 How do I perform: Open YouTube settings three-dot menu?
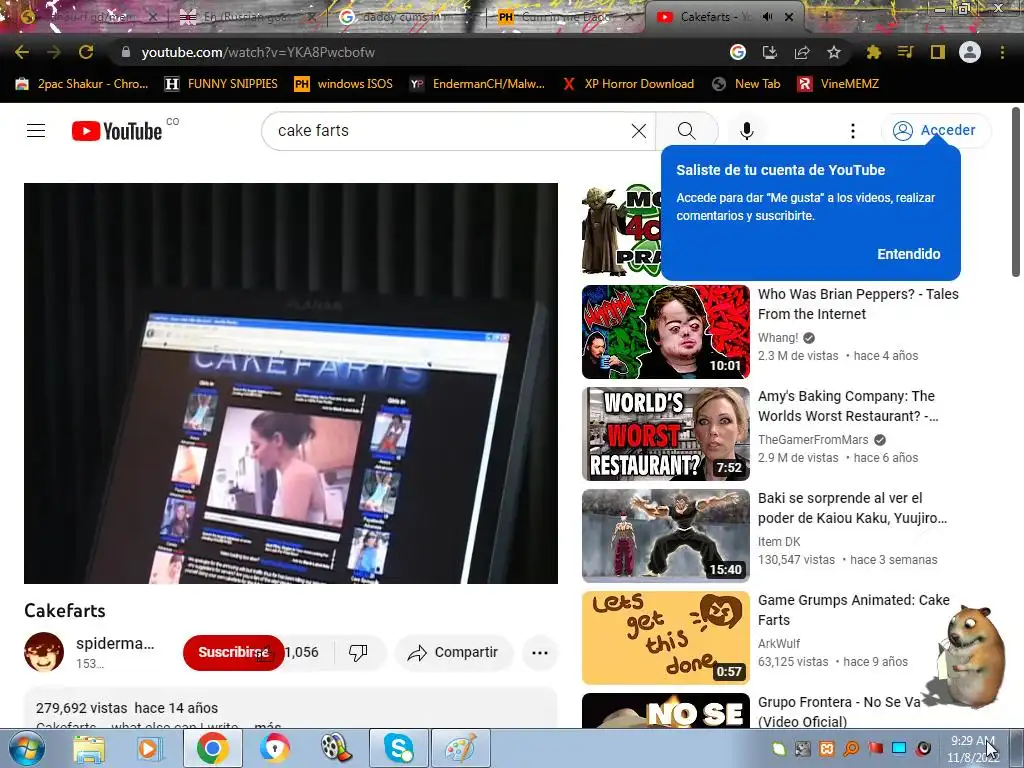[852, 131]
